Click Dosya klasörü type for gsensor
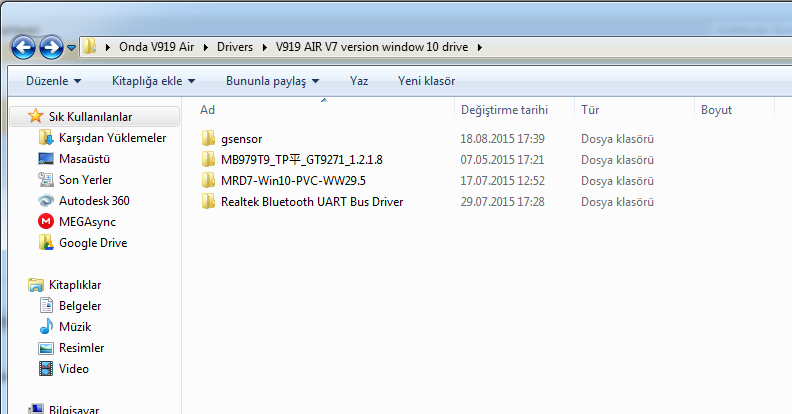This screenshot has height=414, width=792. (617, 139)
